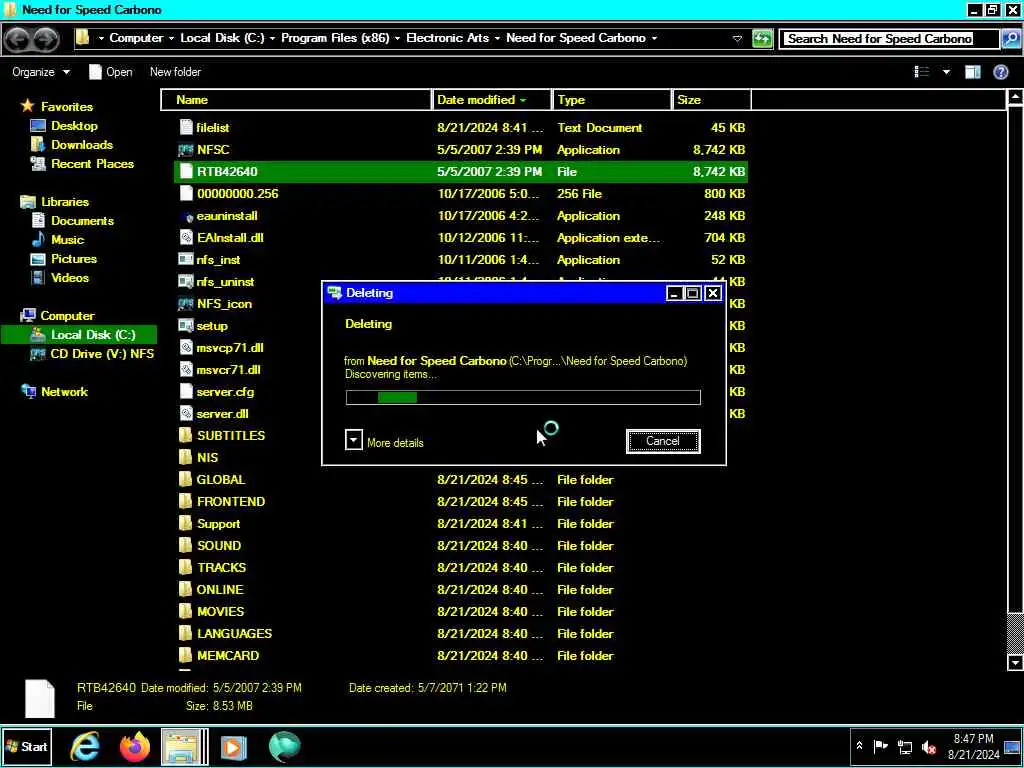Click Electronic Arts breadcrumb
The image size is (1024, 768).
pyautogui.click(x=447, y=38)
